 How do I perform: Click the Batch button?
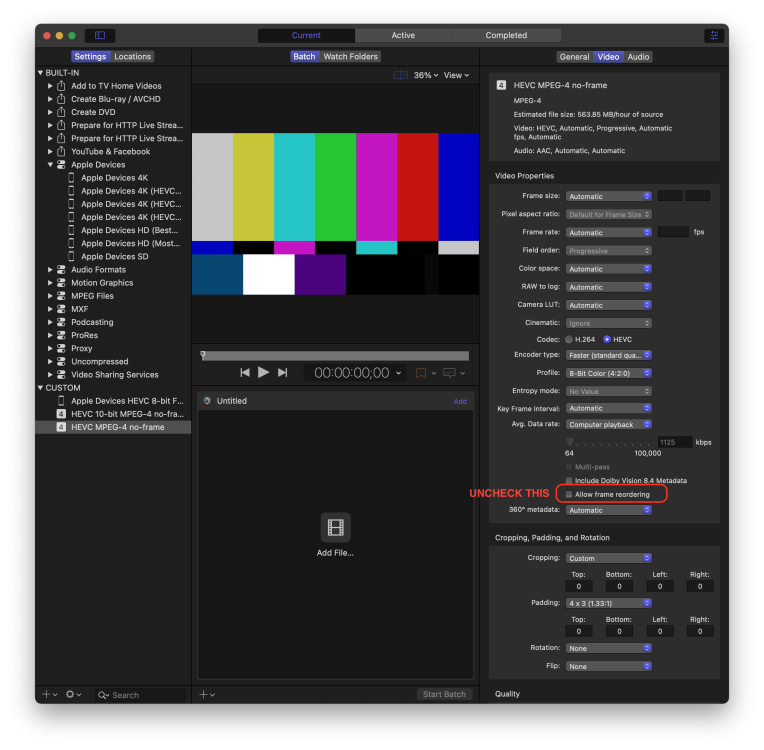(304, 57)
